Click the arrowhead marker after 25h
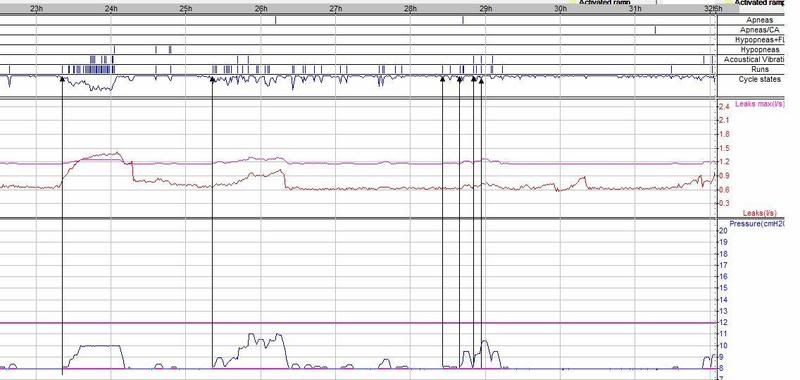Screen dimensions: 800x380 click(x=212, y=78)
